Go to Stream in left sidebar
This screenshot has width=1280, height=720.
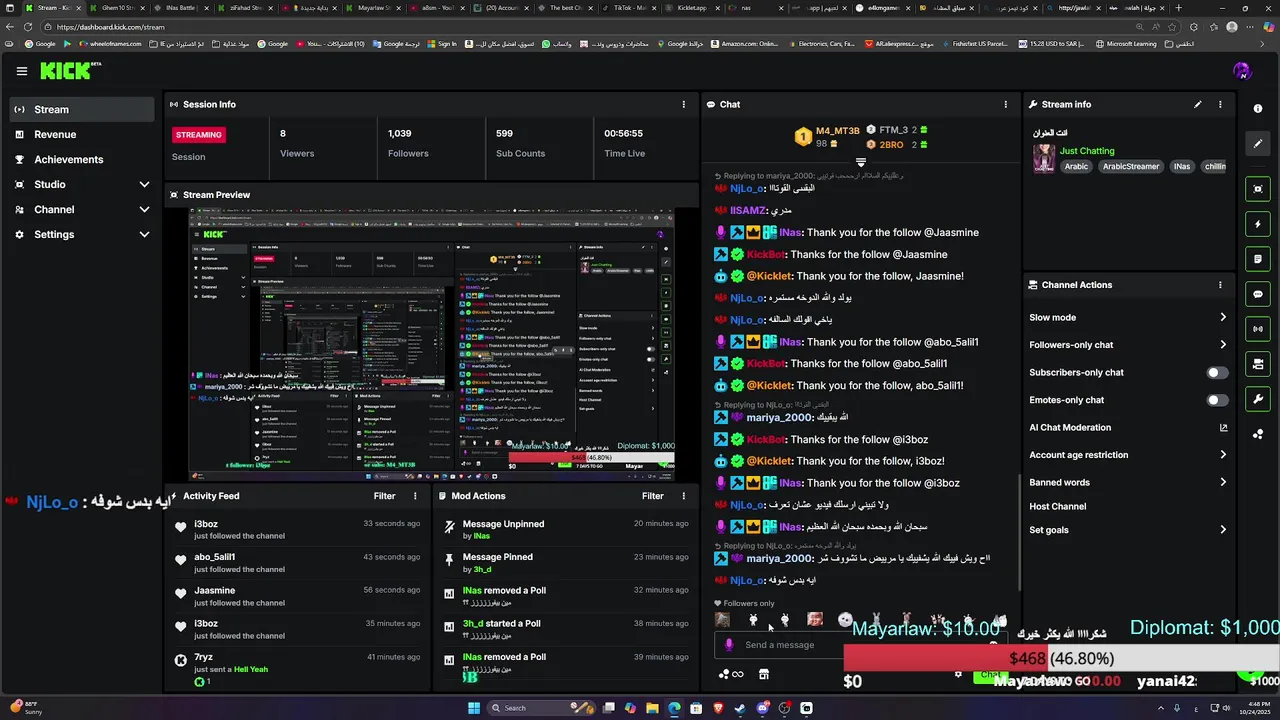pyautogui.click(x=81, y=110)
